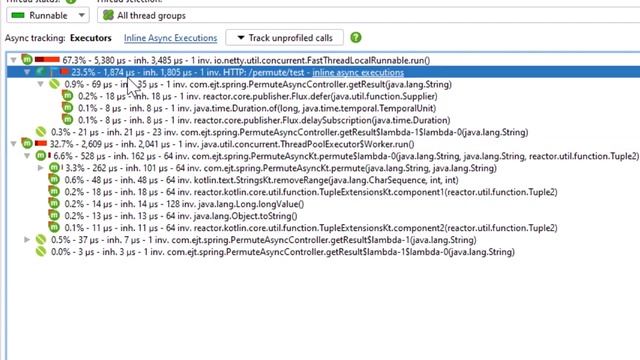
Task: Collapse the PermuteAsyncController.getResult(java.lang.String) node
Action: pyautogui.click(x=40, y=84)
